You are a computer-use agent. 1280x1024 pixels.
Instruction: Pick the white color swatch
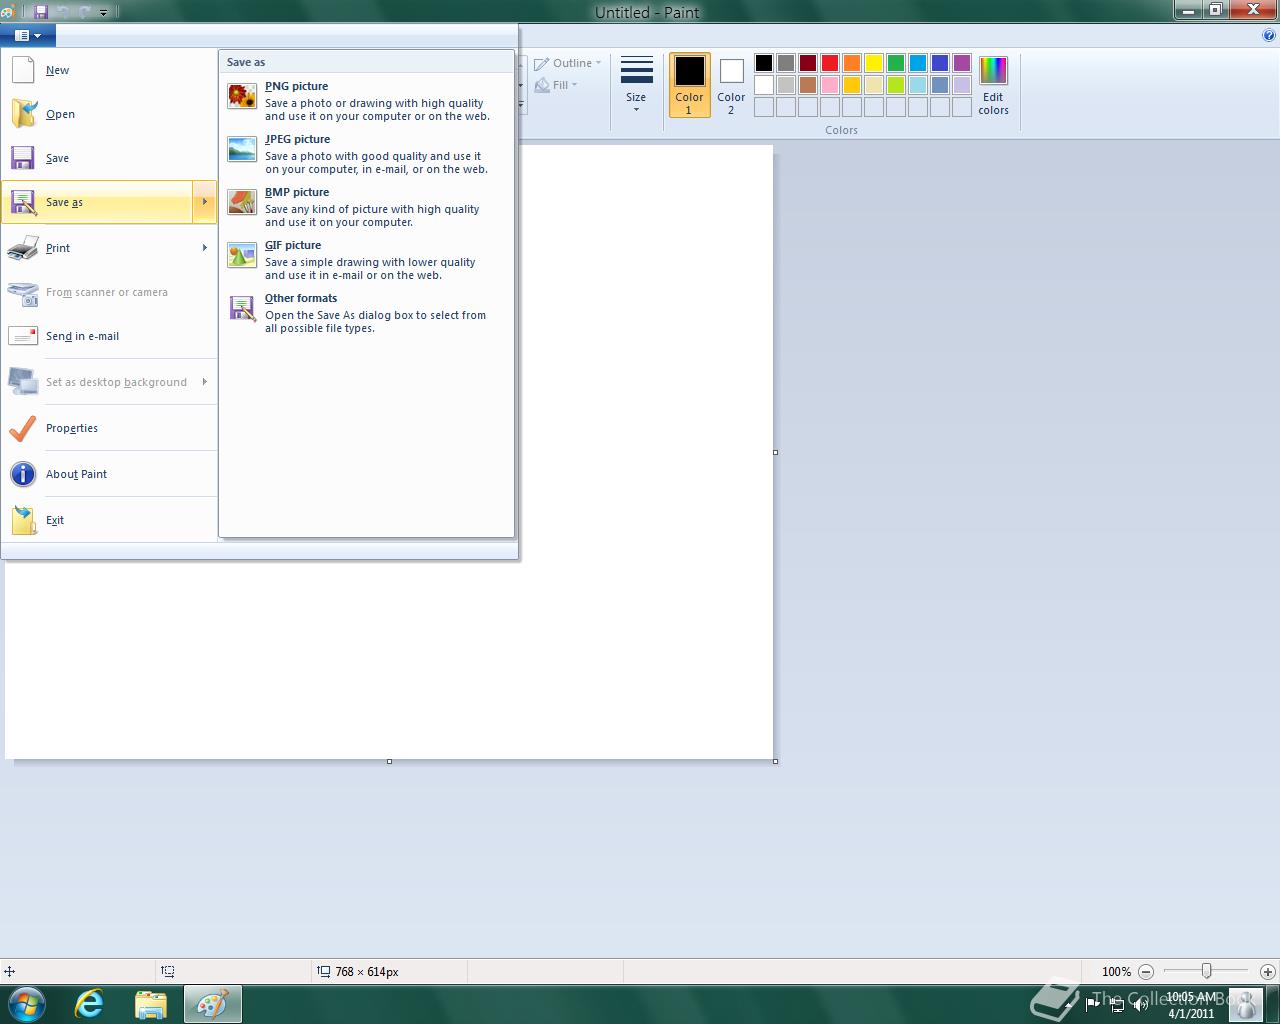point(764,85)
